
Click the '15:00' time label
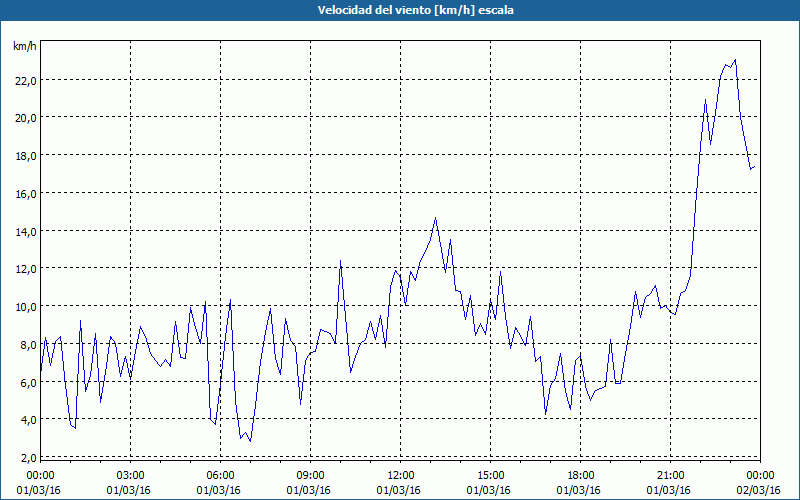pyautogui.click(x=491, y=476)
